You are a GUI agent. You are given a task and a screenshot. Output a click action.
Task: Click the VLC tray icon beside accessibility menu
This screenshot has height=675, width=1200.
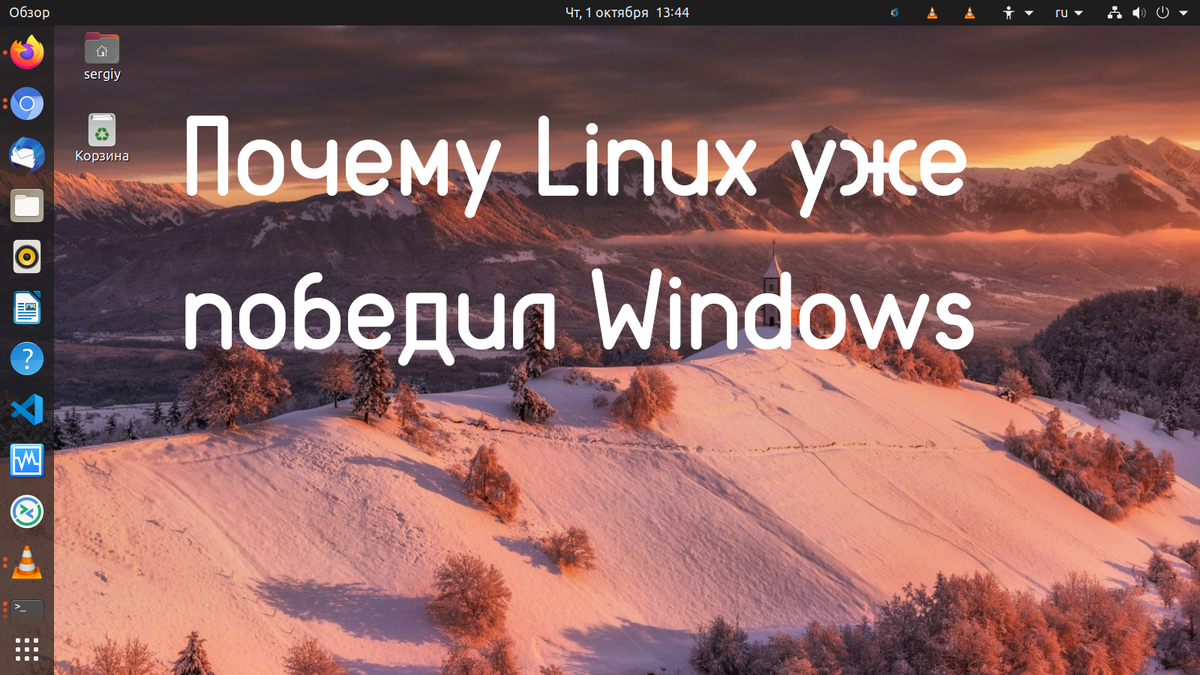pyautogui.click(x=968, y=13)
